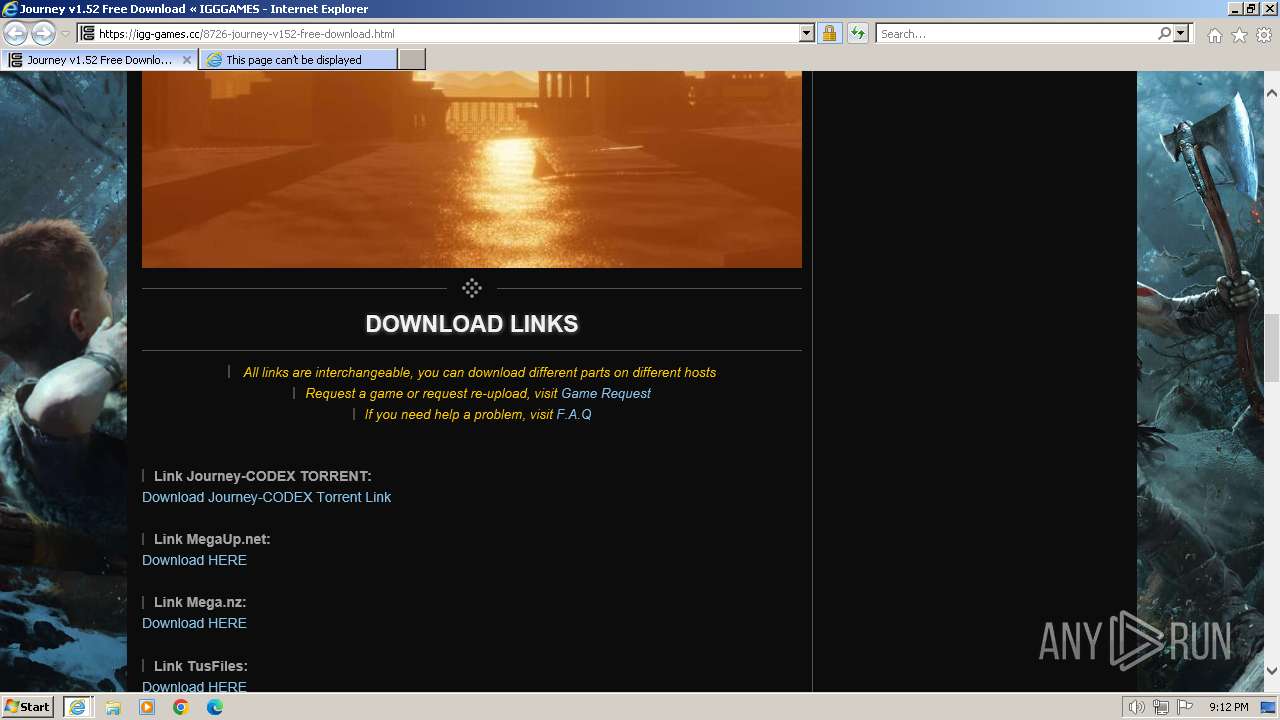Open media player taskbar icon
Viewport: 1280px width, 720px height.
coord(147,707)
